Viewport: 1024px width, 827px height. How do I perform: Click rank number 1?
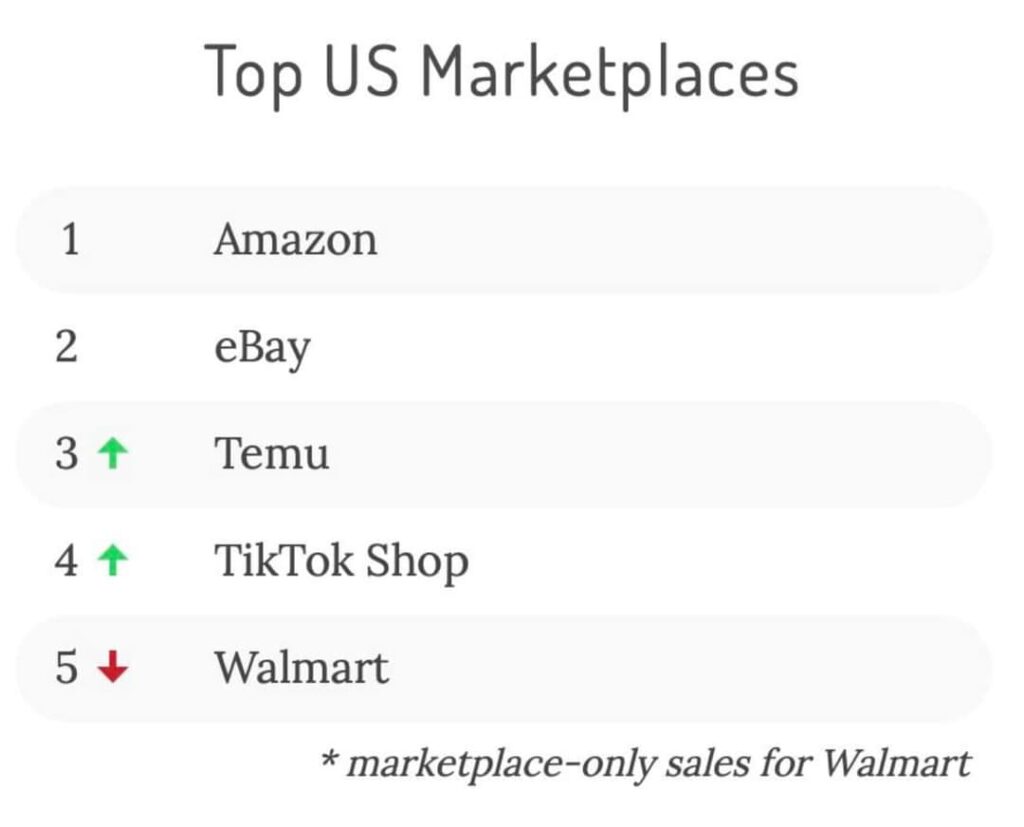point(71,239)
